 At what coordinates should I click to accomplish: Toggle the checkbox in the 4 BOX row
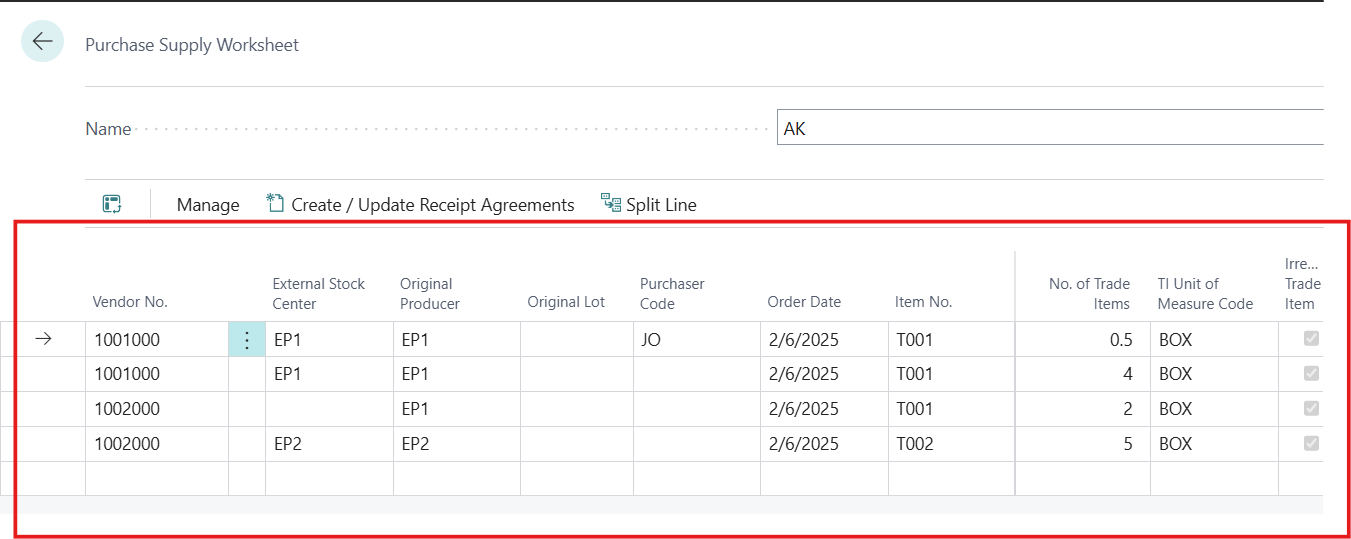(1311, 373)
